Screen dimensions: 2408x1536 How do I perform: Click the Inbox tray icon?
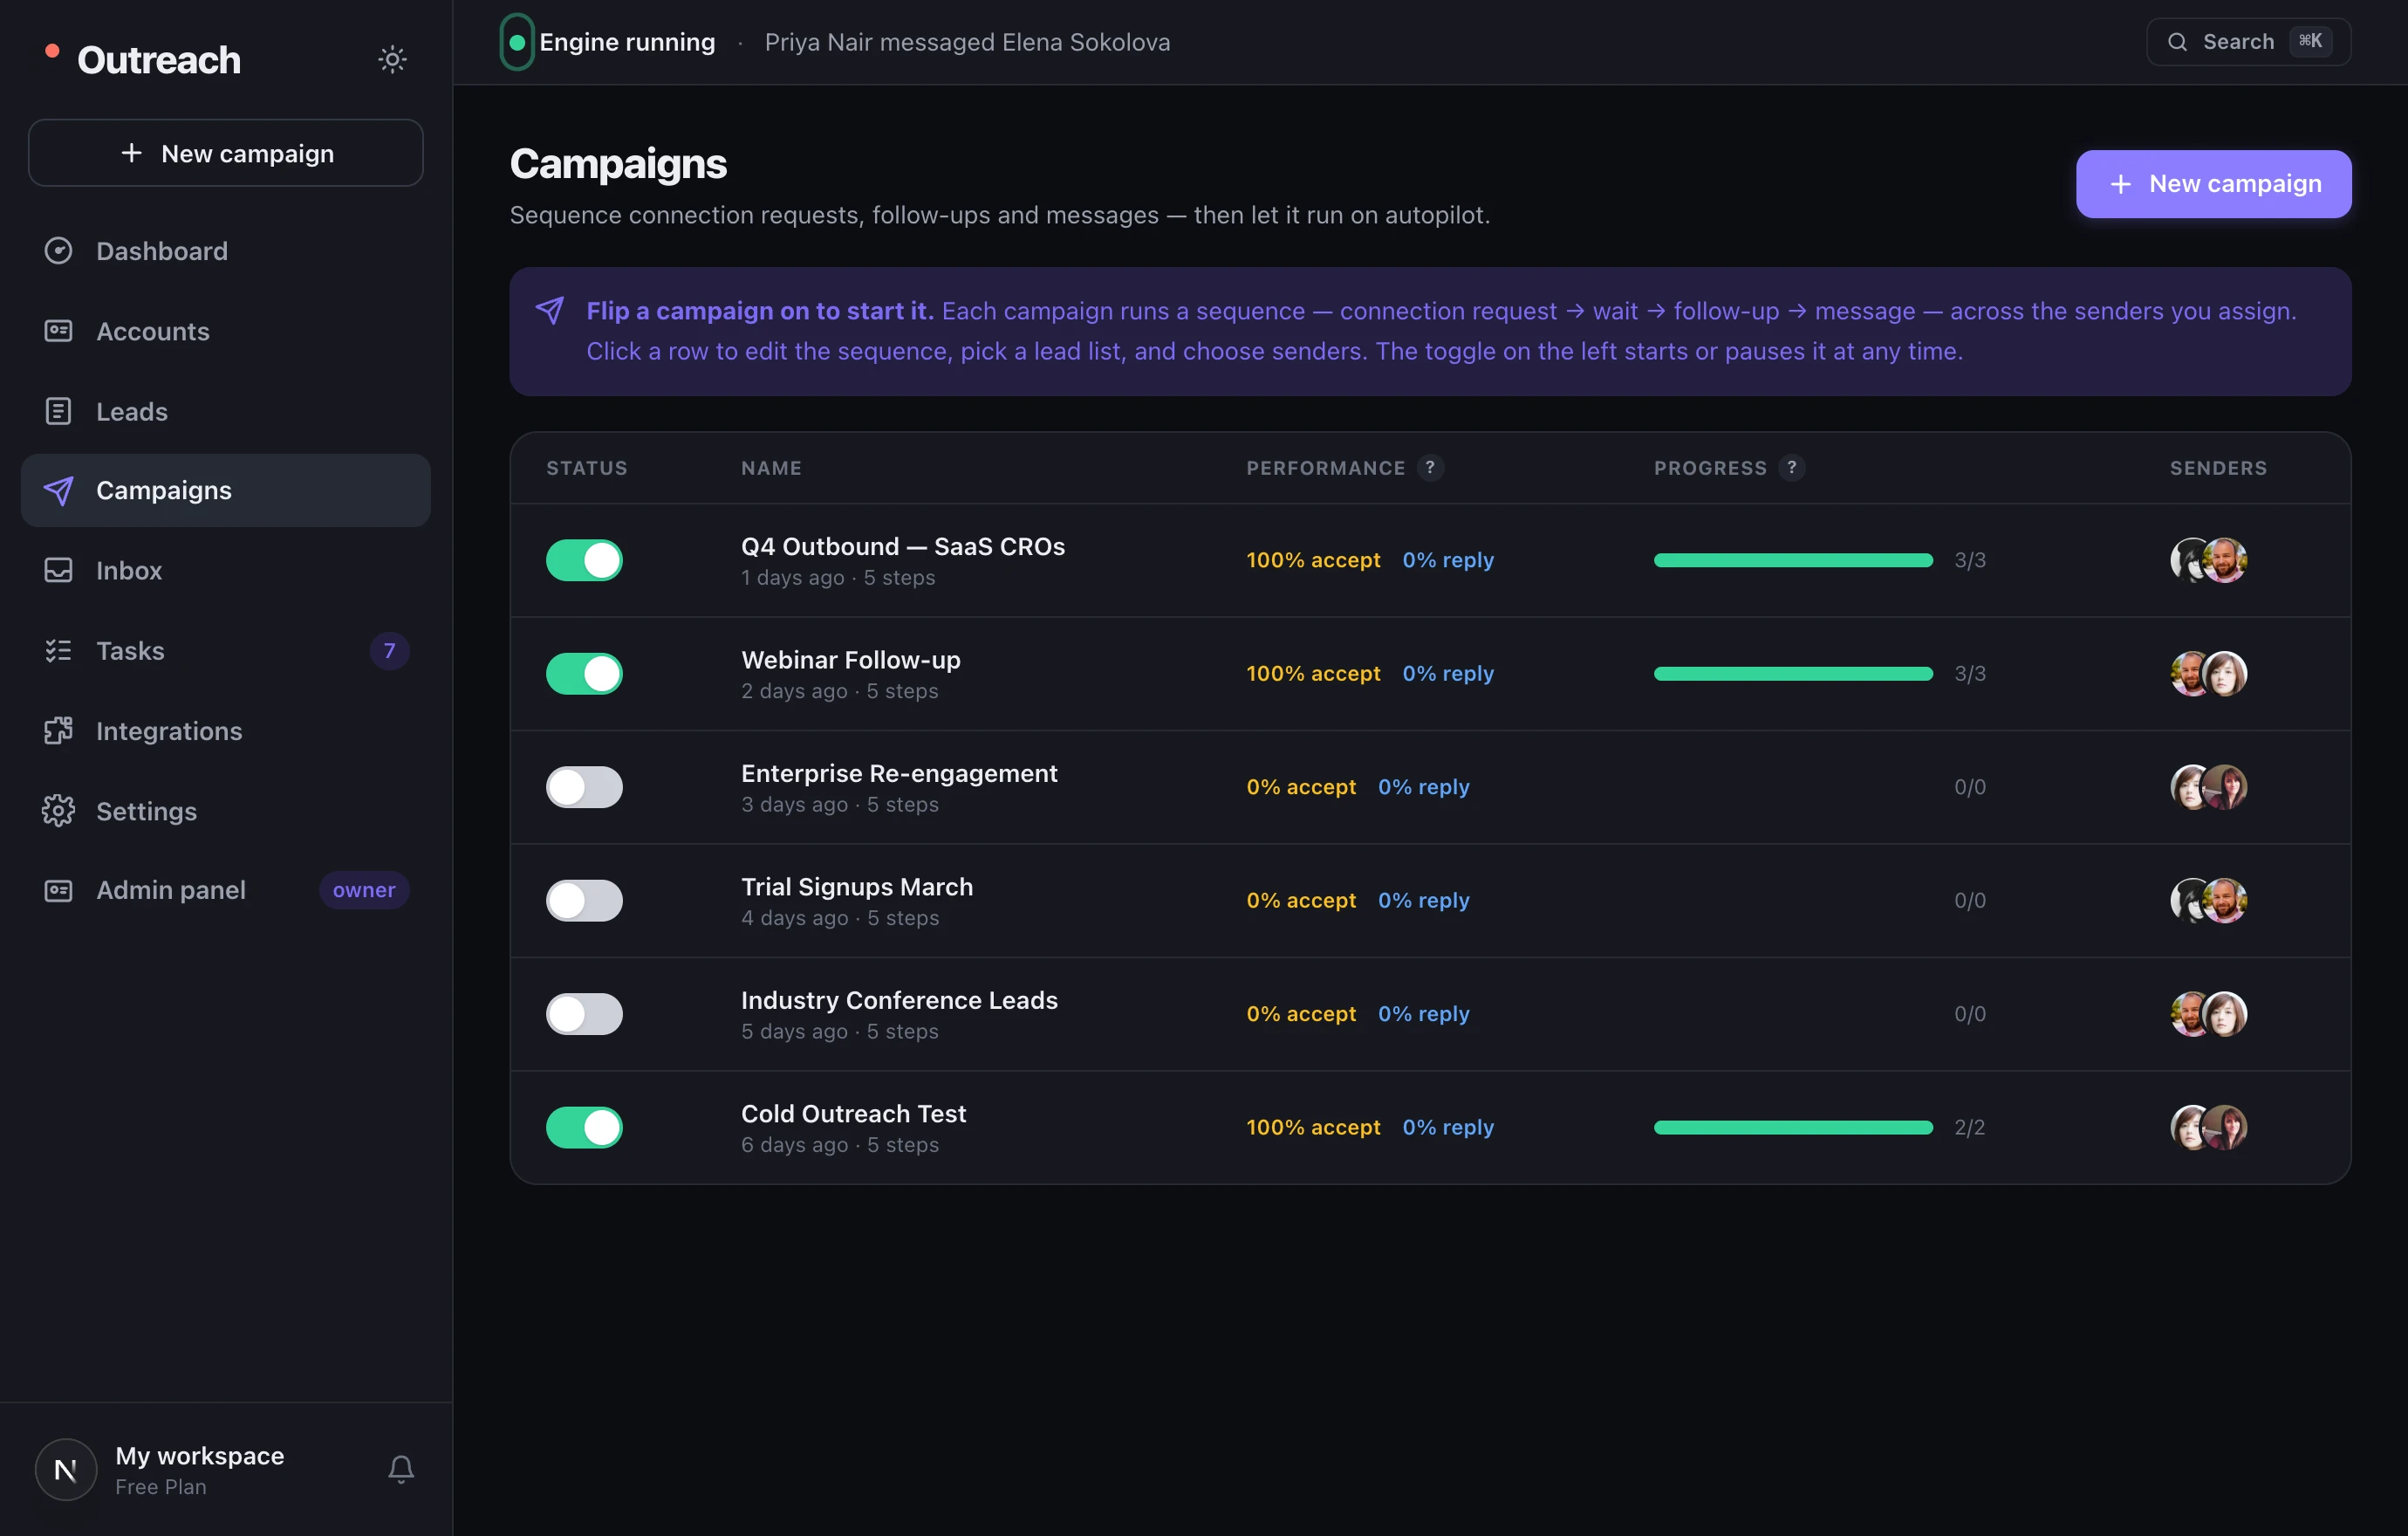(x=58, y=570)
